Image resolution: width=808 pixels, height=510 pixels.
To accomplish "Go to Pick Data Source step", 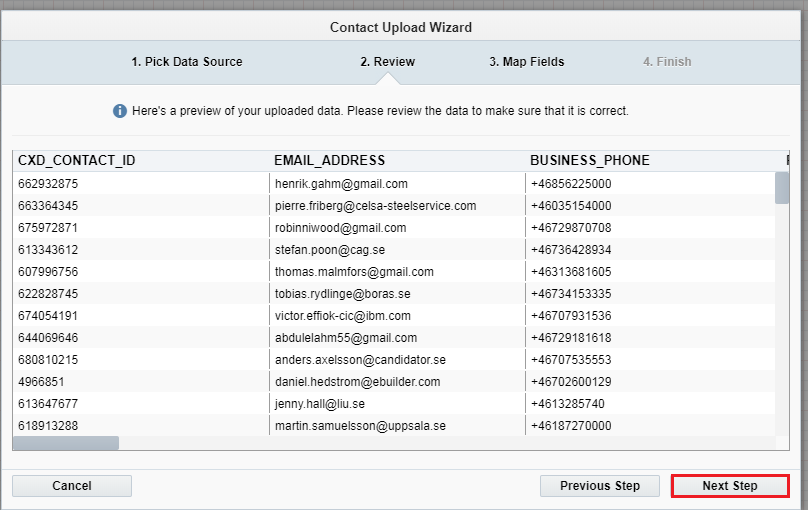I will (x=186, y=62).
